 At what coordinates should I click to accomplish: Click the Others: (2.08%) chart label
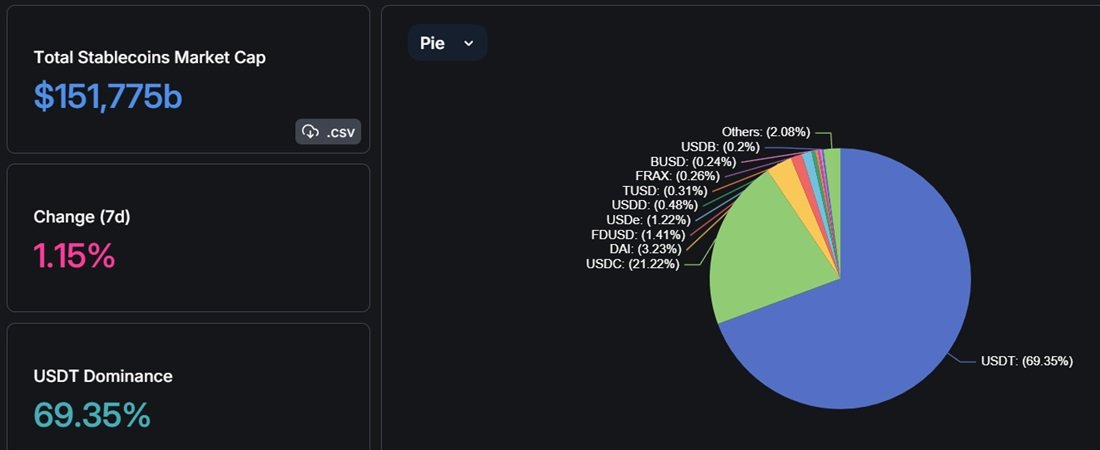(x=766, y=131)
